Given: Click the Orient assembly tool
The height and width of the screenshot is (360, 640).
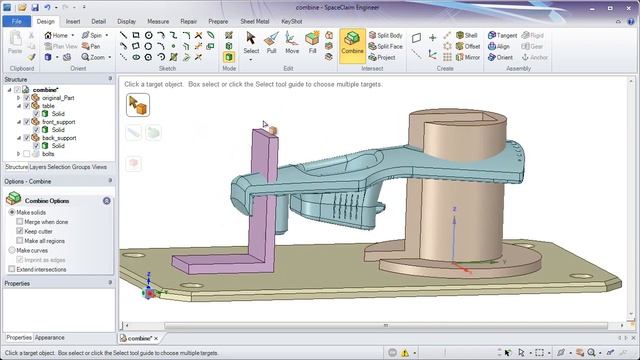Looking at the screenshot, I should [500, 57].
